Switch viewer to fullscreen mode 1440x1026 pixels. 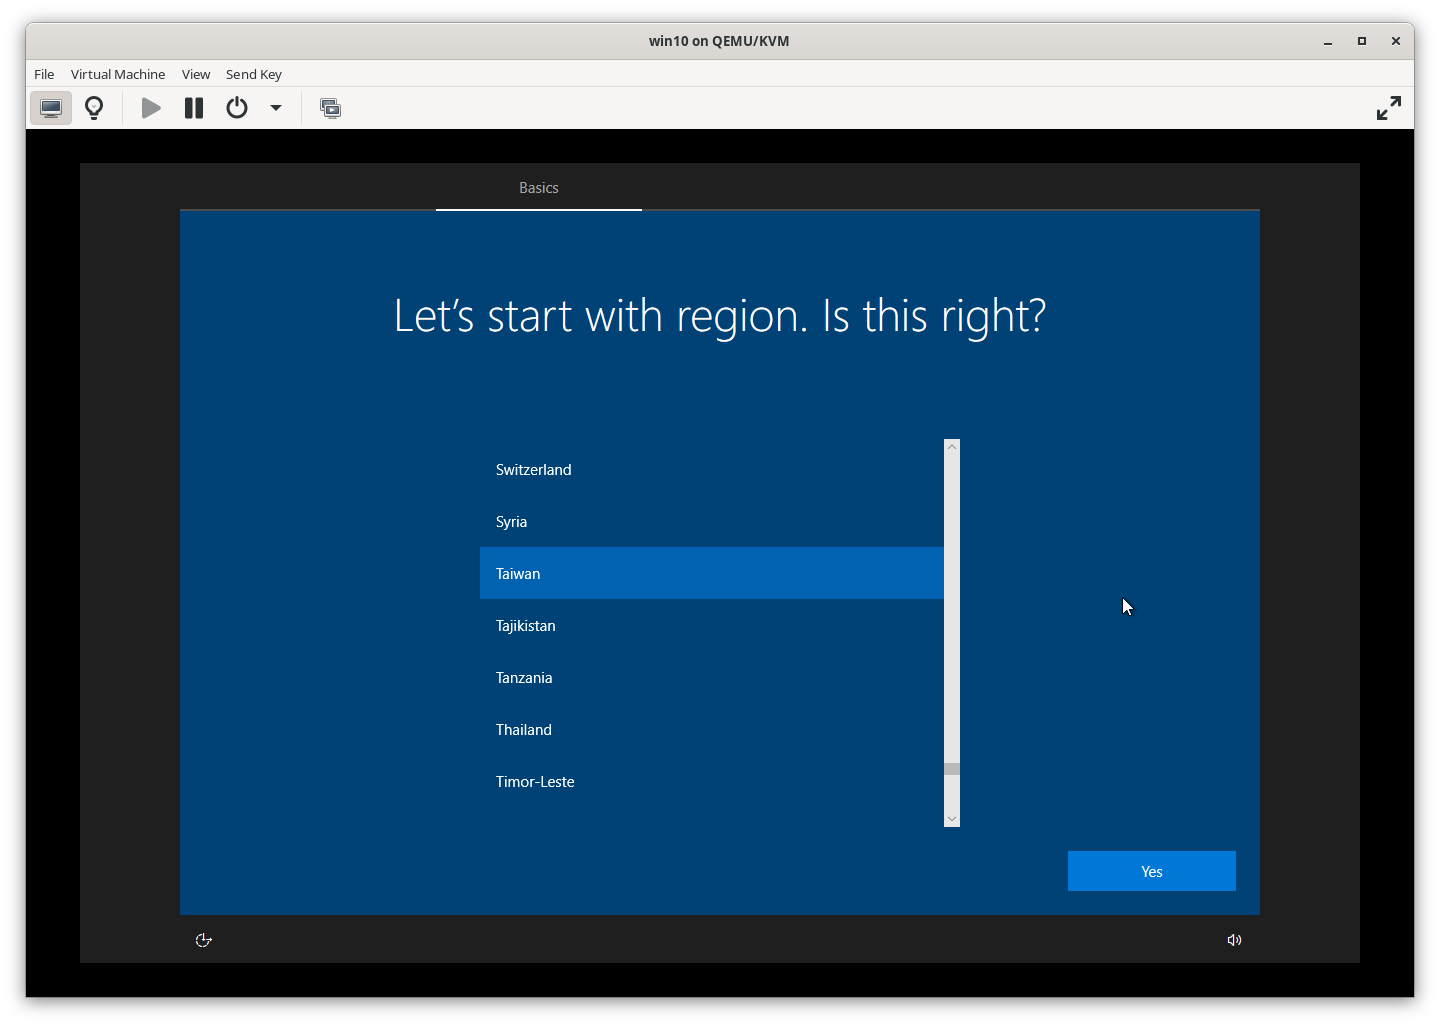tap(1389, 108)
